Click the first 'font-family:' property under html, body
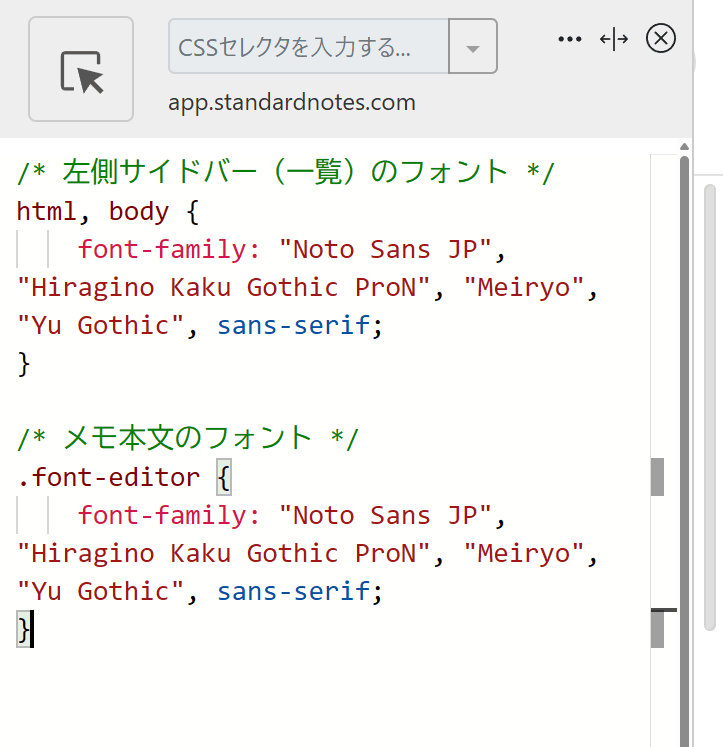 [x=169, y=249]
